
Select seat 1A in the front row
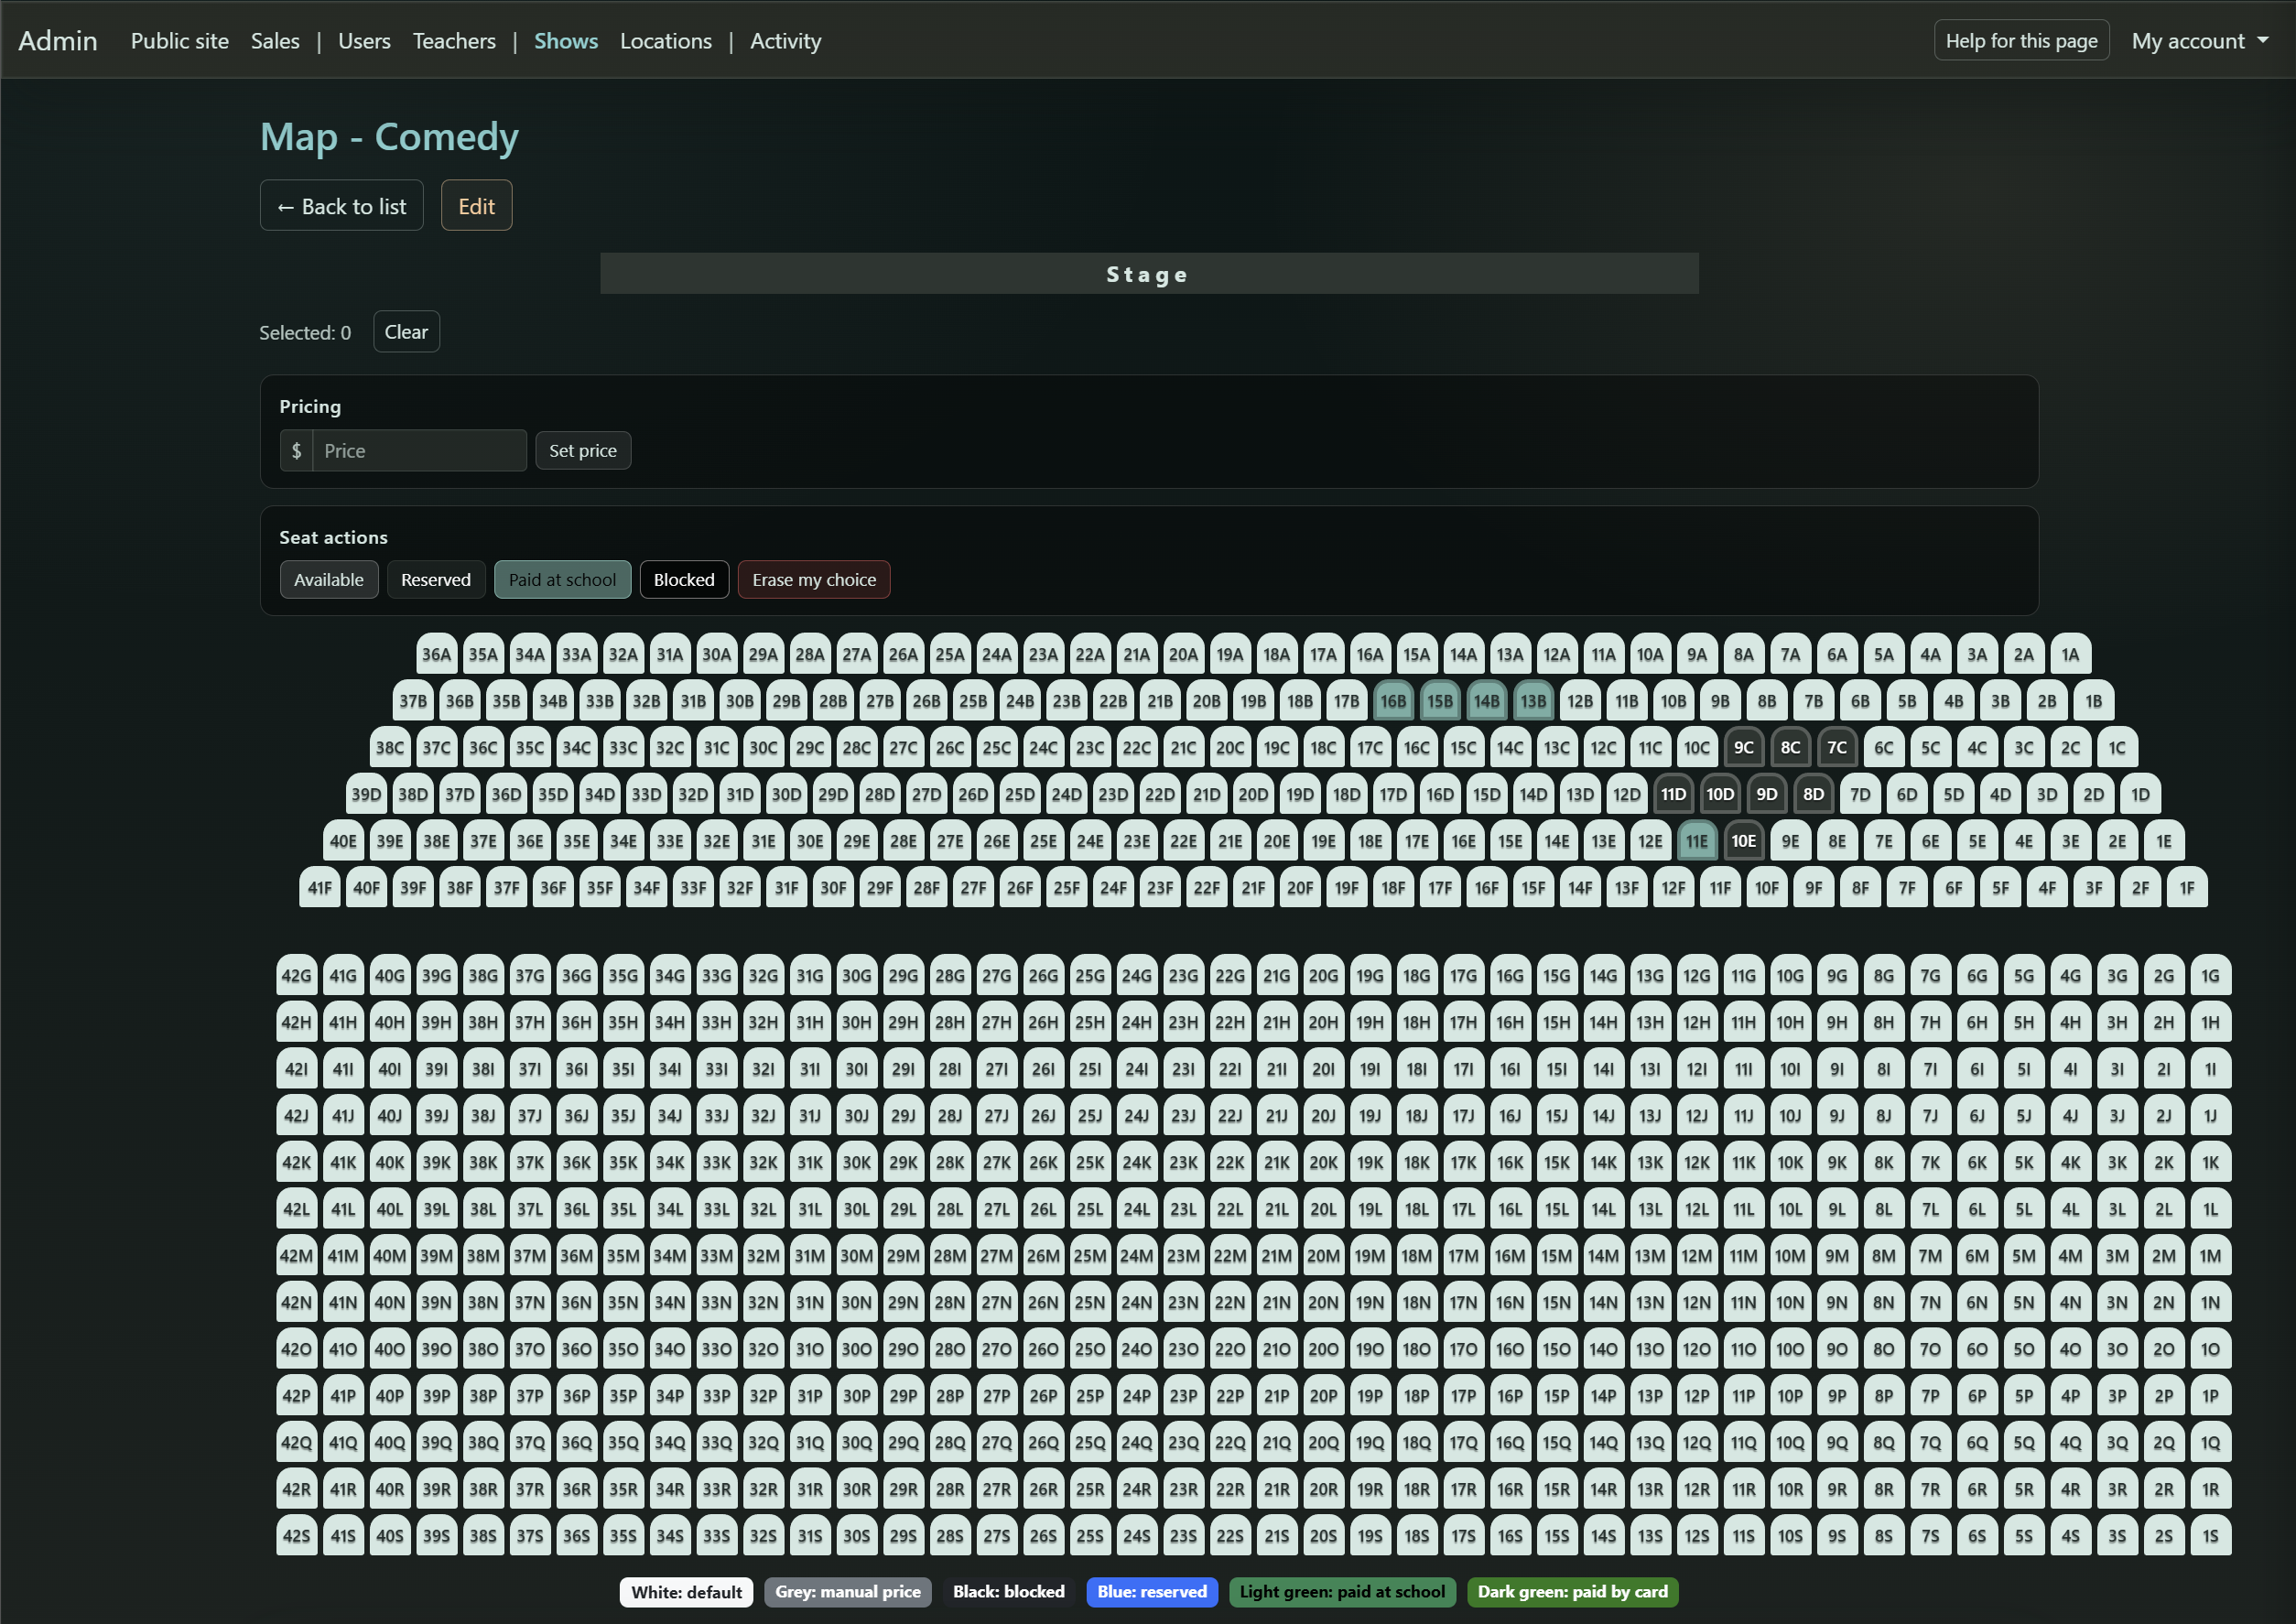point(2071,653)
